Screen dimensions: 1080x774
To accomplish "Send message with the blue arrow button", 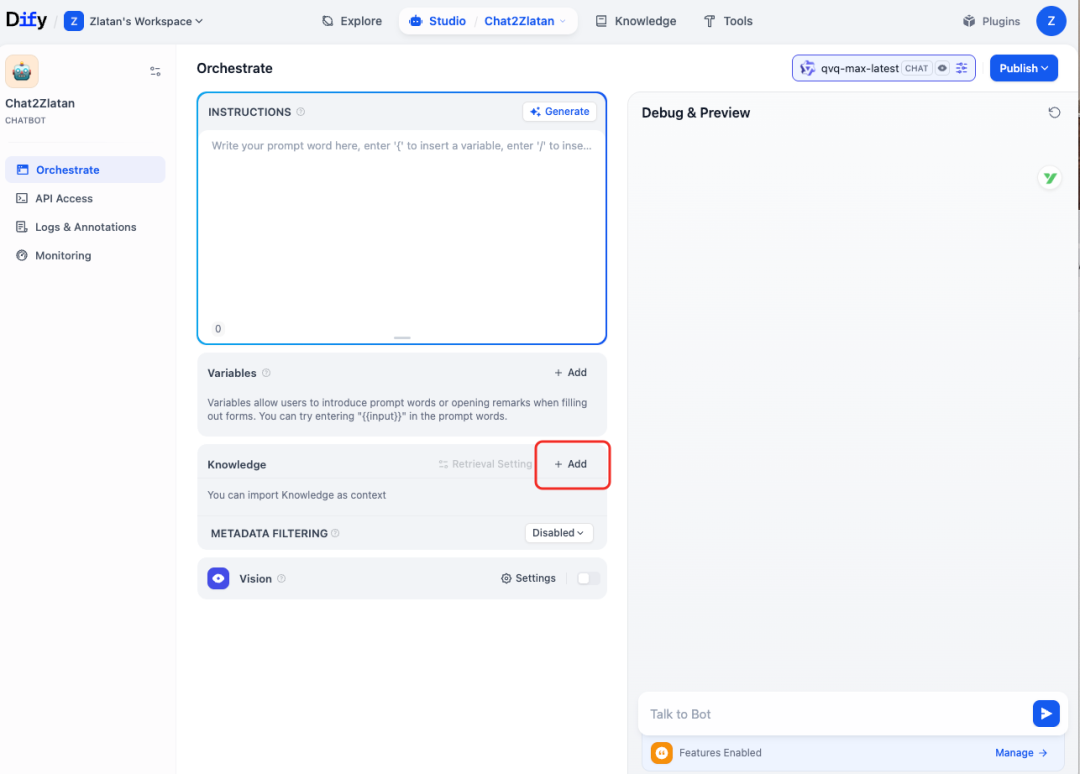I will [x=1045, y=713].
